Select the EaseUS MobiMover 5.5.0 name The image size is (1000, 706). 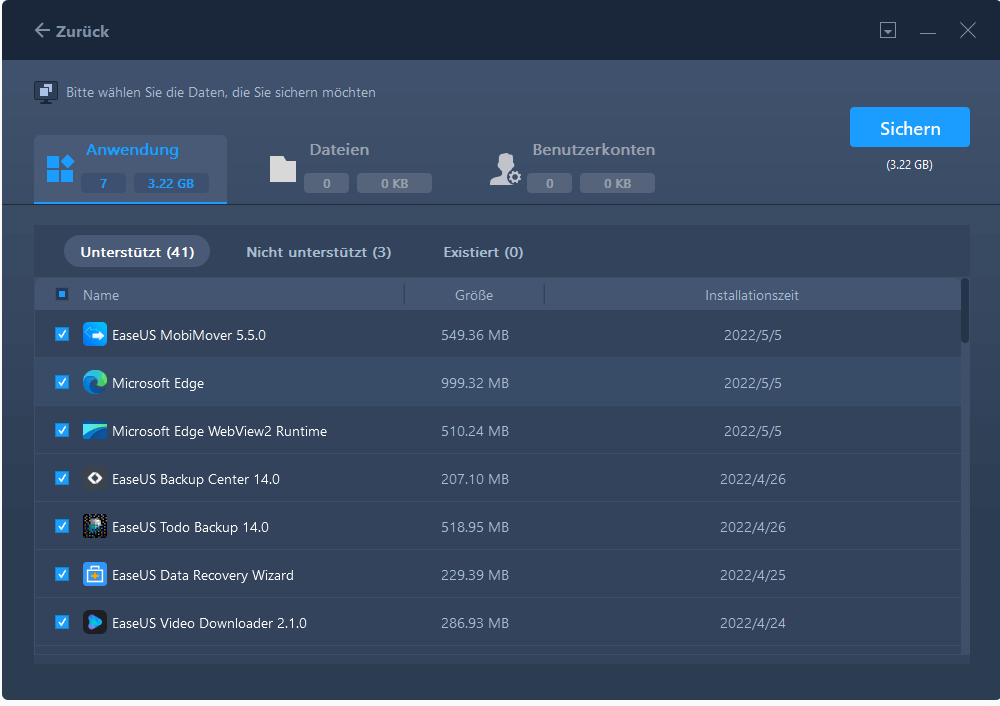189,335
